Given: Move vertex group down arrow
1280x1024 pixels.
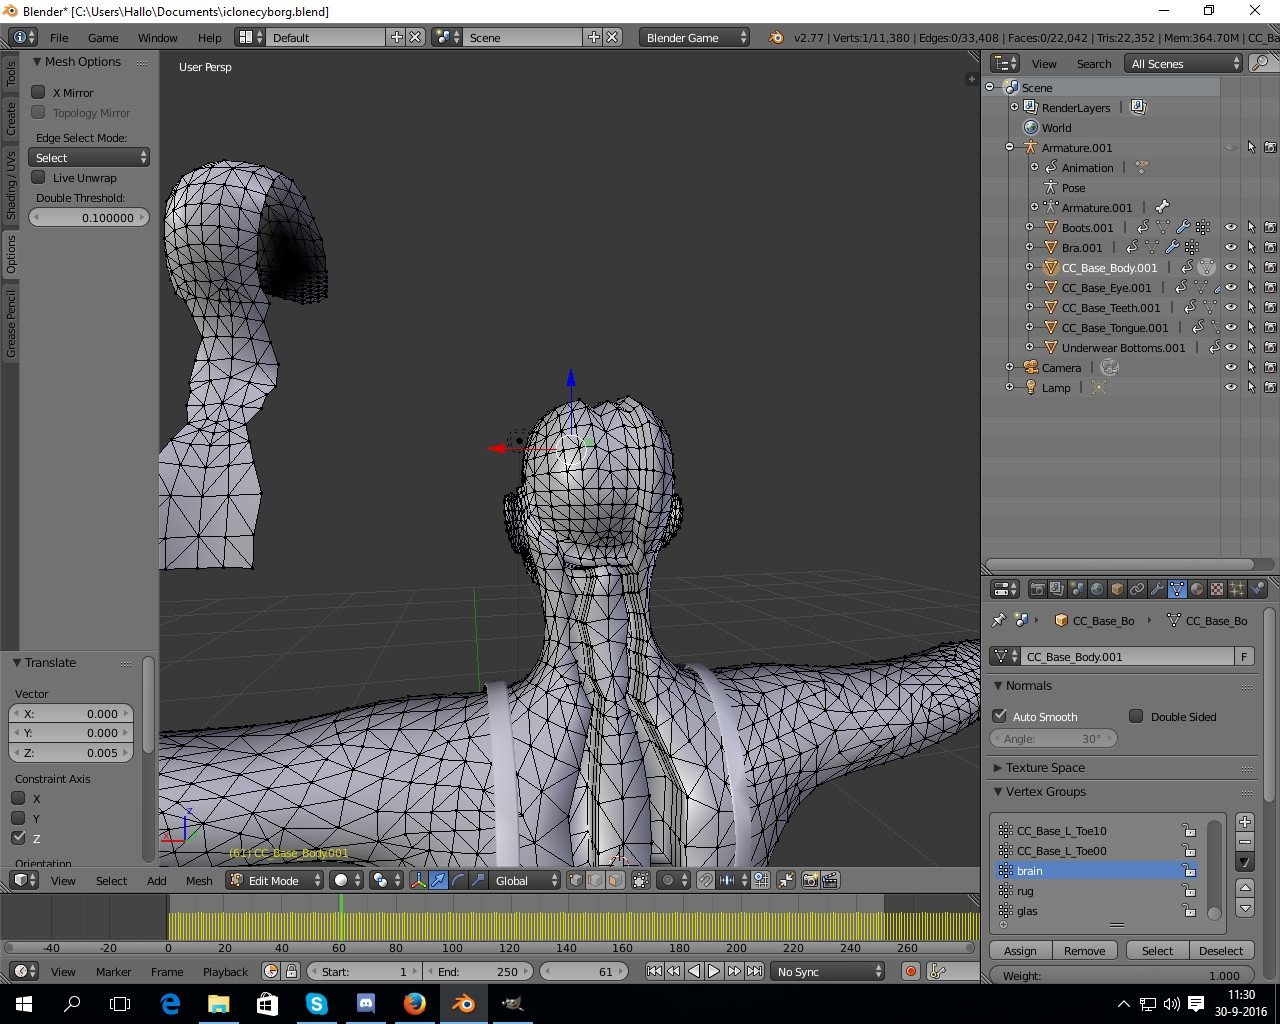Looking at the screenshot, I should tap(1245, 908).
